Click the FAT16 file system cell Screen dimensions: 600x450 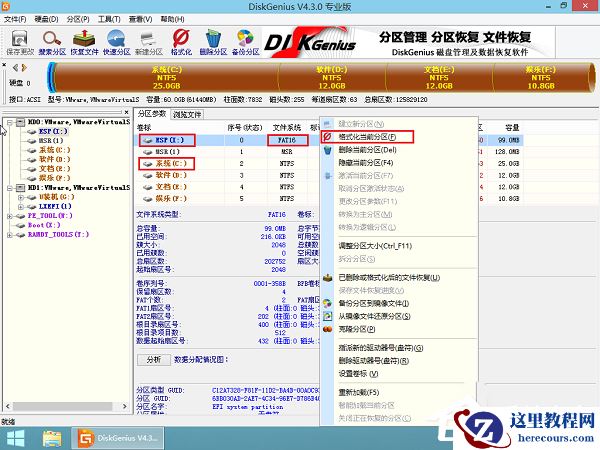tap(287, 140)
